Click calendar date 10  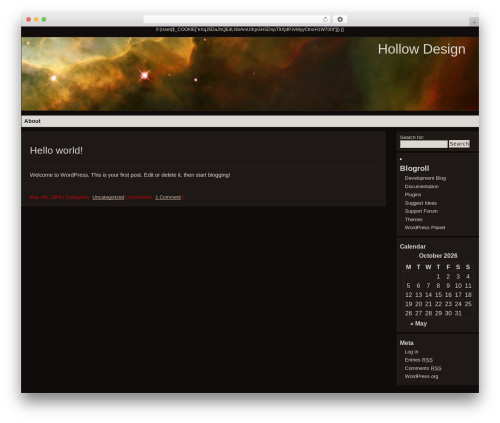pos(458,286)
